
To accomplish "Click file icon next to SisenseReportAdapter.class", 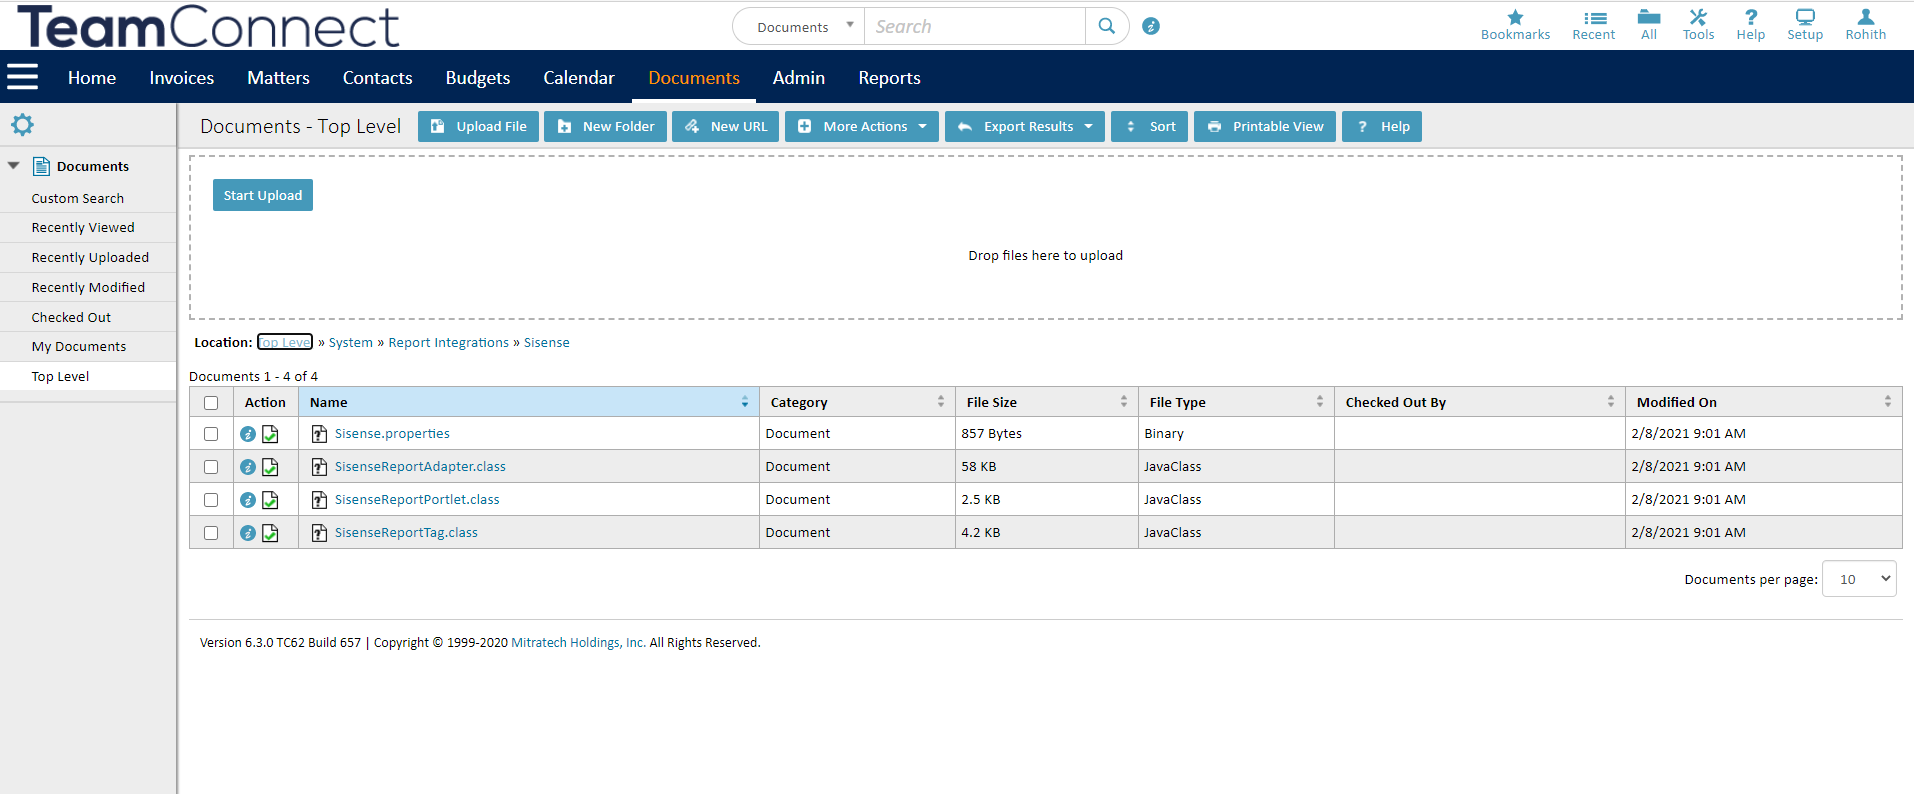I will point(319,467).
